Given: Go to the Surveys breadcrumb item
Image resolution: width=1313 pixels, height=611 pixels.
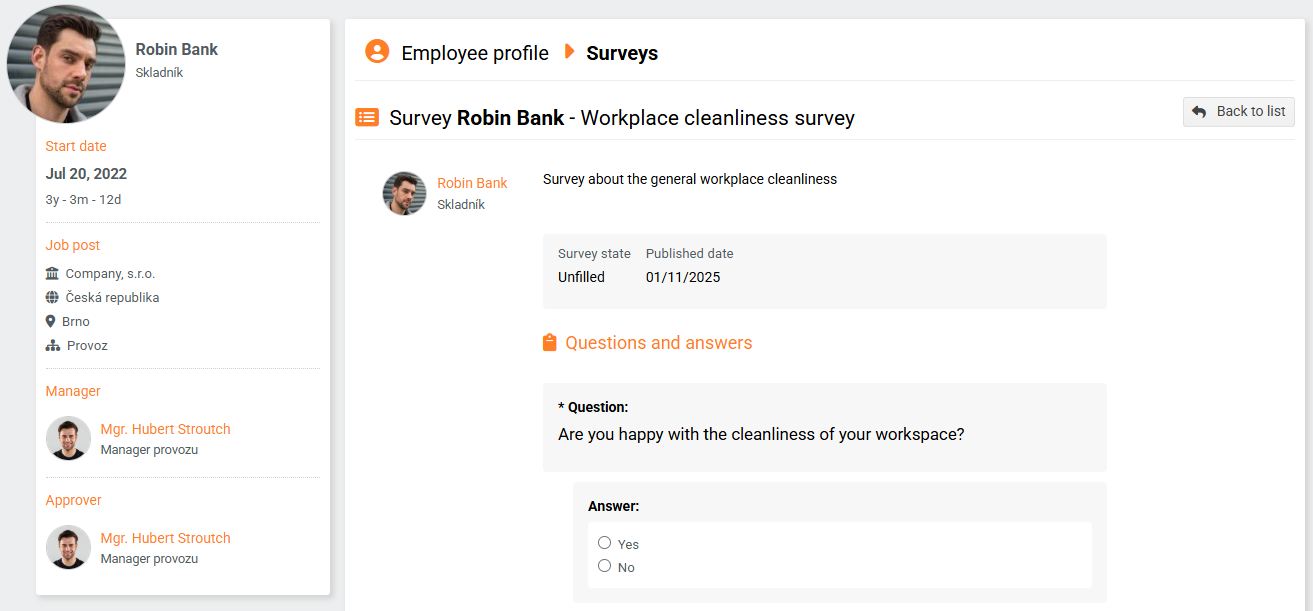Looking at the screenshot, I should click(x=622, y=53).
